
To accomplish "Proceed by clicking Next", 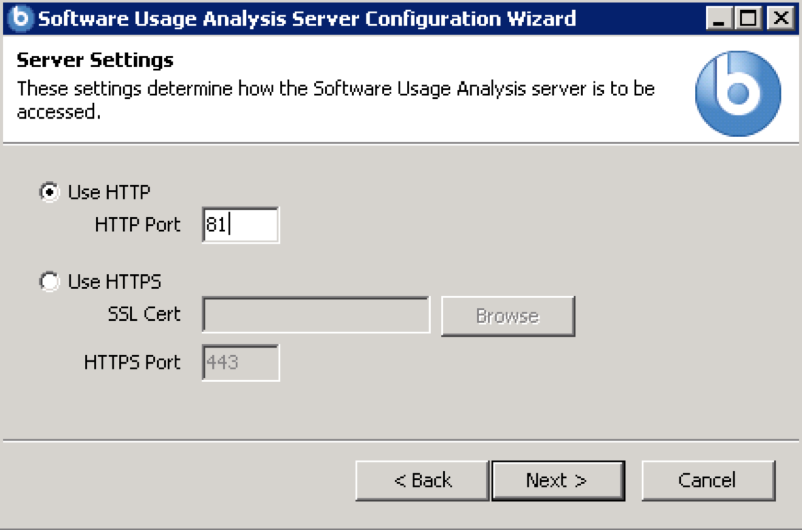I will point(557,481).
